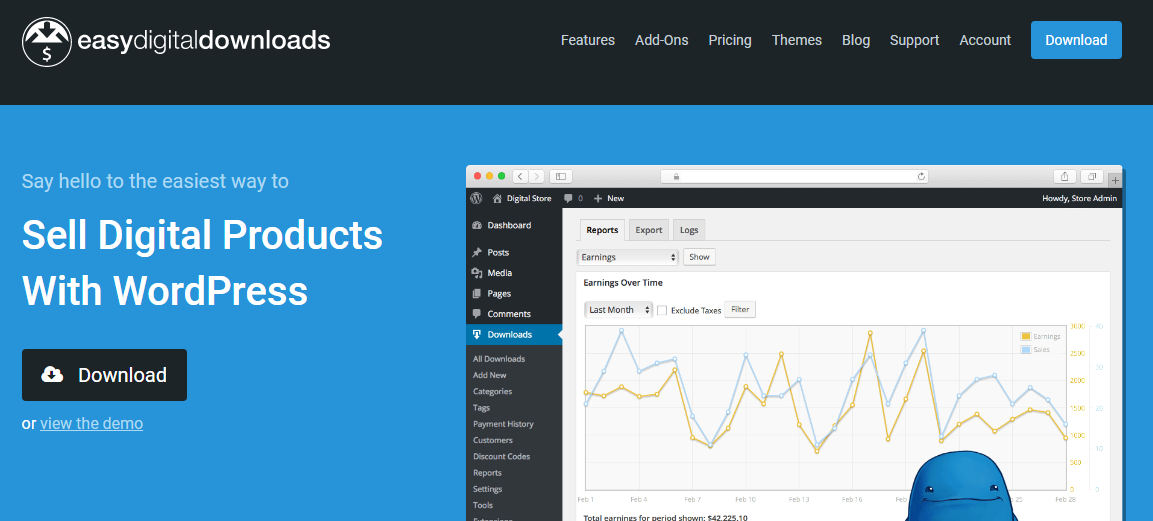The image size is (1153, 521).
Task: Visit the Blog from the nav
Action: pos(856,40)
